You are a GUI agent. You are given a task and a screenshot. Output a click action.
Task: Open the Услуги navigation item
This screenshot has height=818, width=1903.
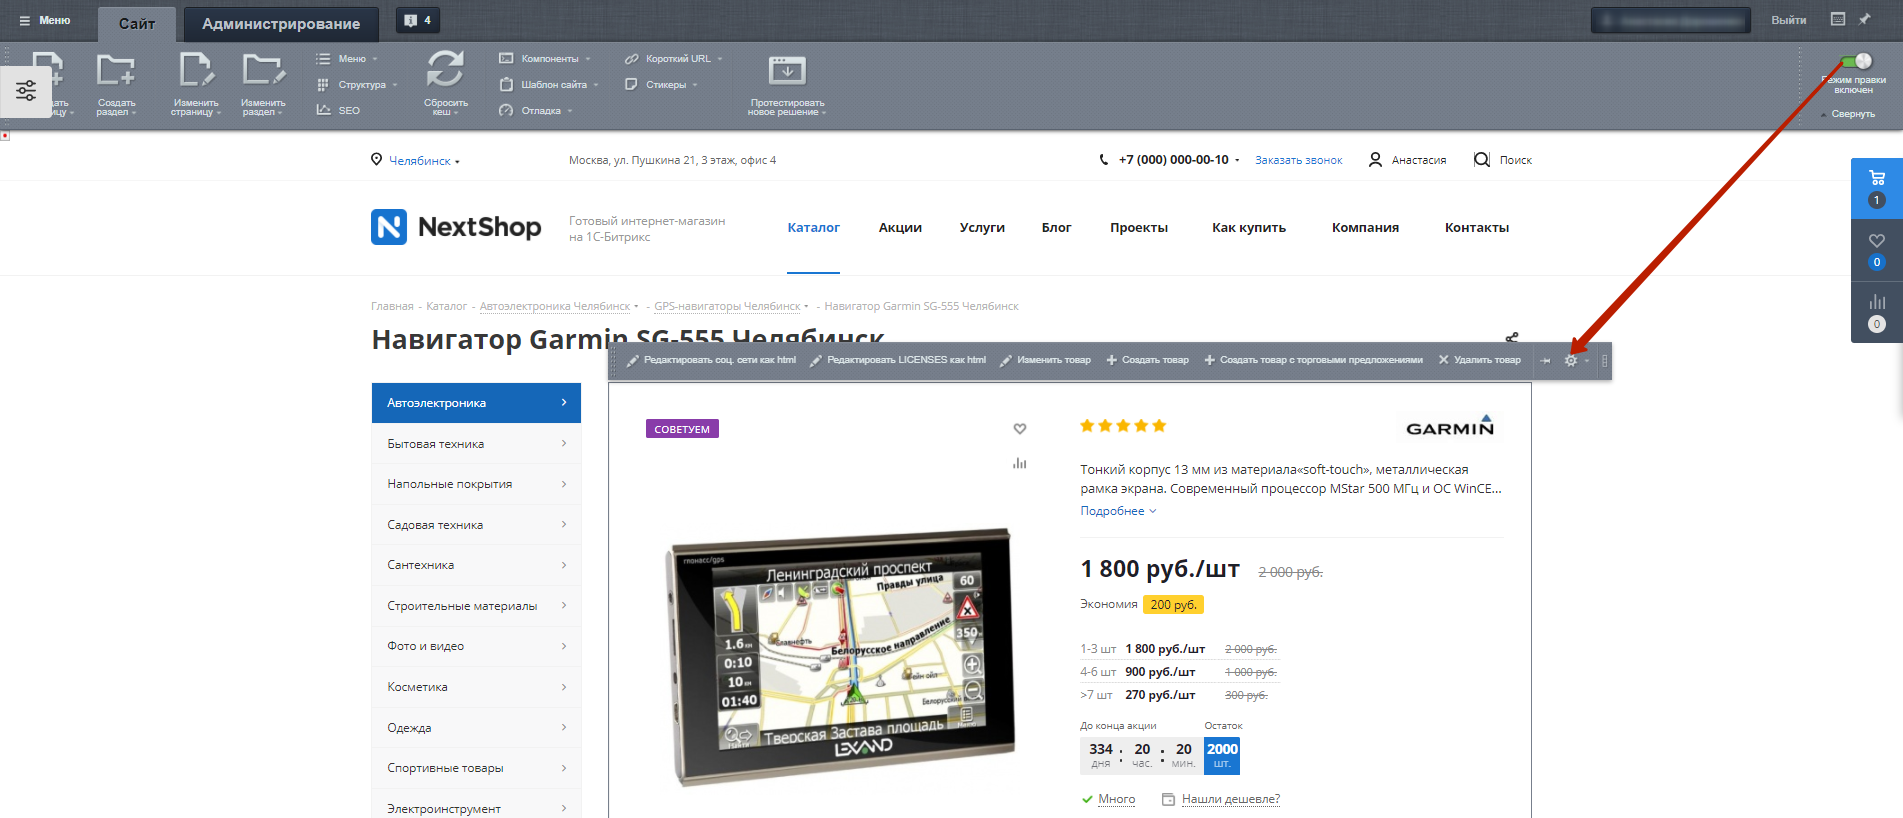click(982, 228)
